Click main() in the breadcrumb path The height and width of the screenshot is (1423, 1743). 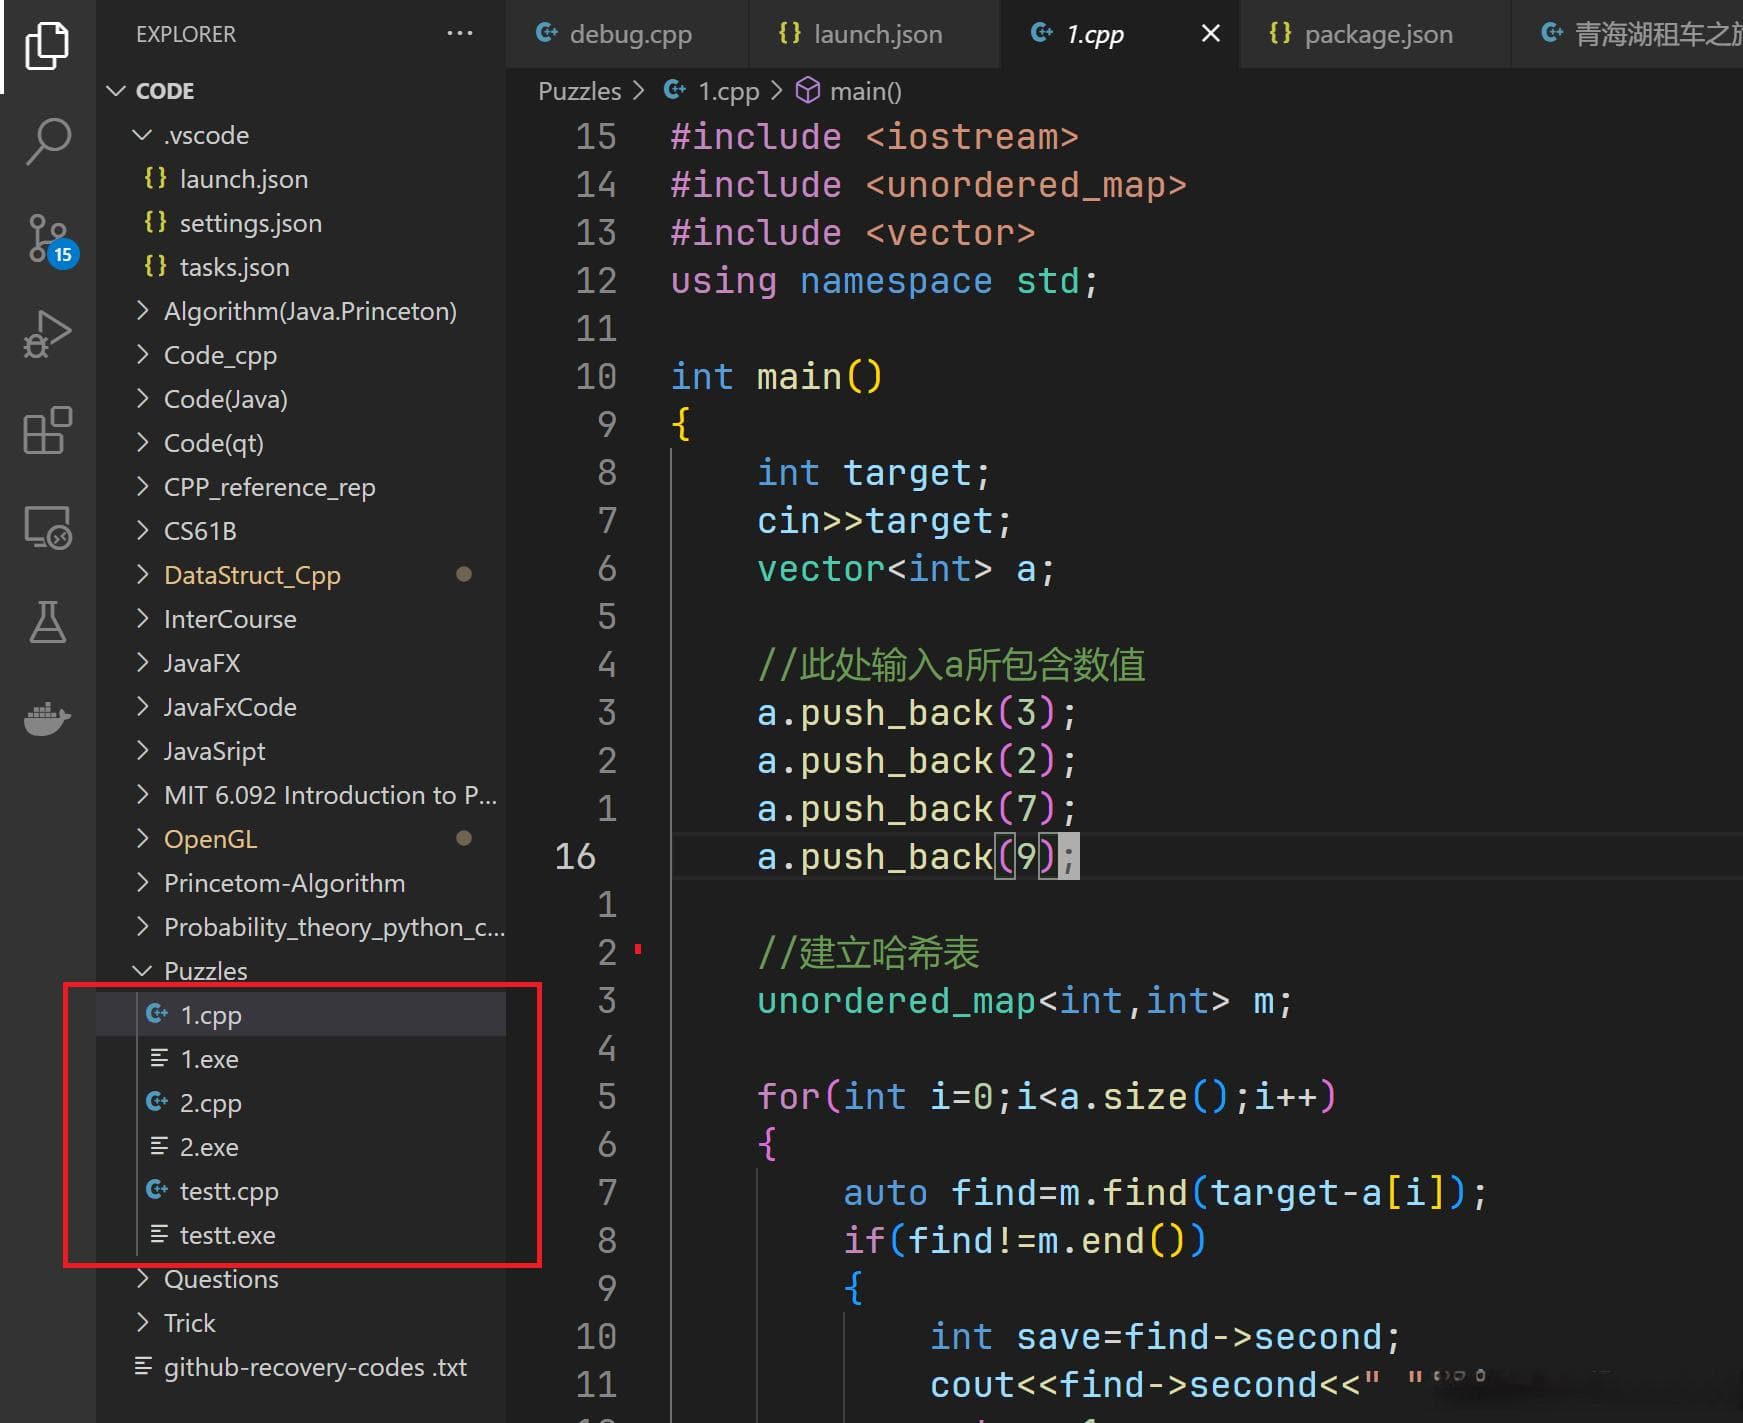point(866,91)
